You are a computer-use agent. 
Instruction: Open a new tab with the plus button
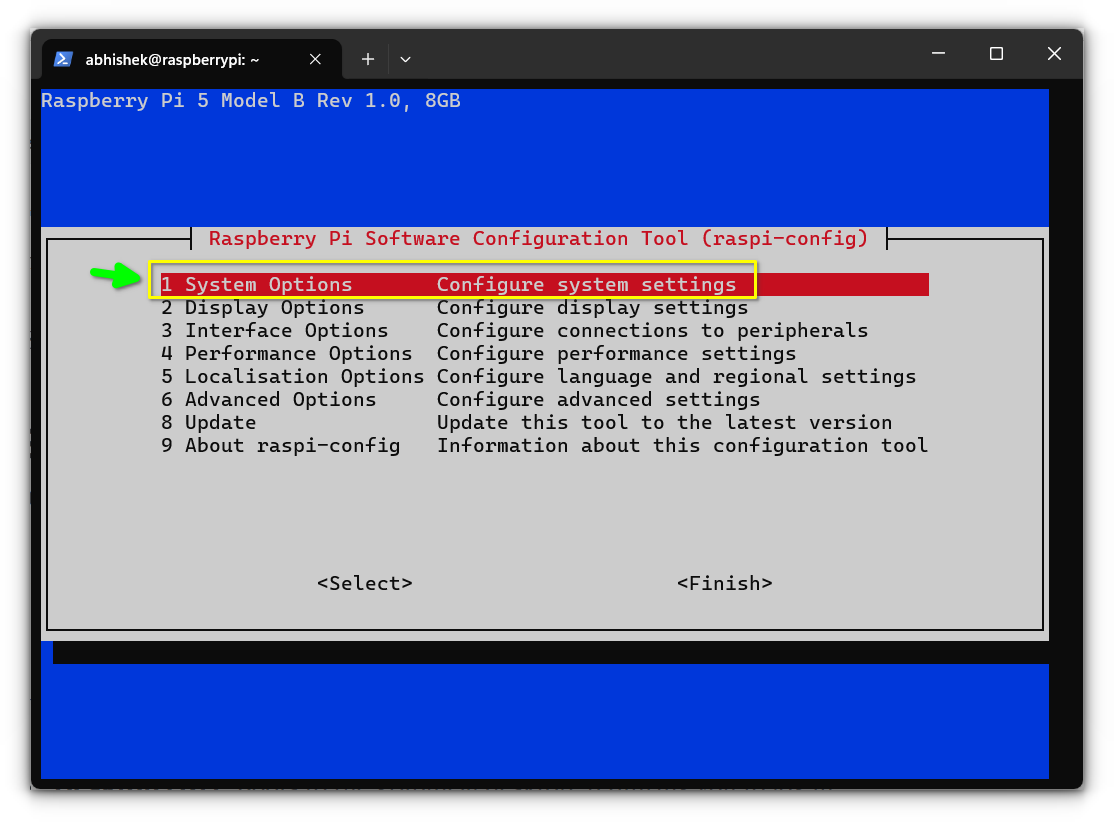tap(367, 59)
